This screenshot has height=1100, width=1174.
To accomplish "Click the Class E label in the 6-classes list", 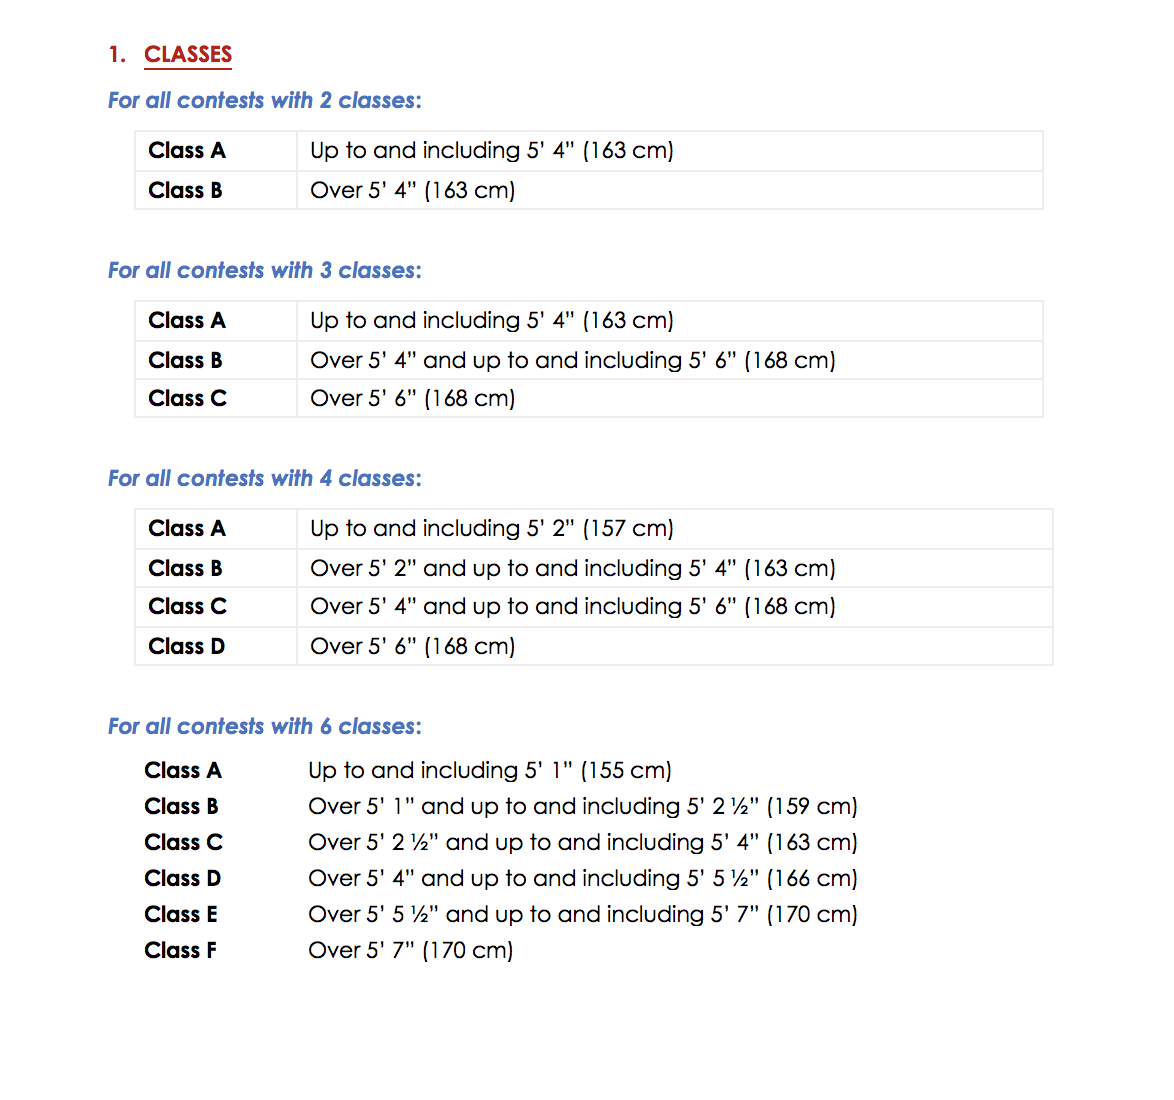I will pos(180,915).
